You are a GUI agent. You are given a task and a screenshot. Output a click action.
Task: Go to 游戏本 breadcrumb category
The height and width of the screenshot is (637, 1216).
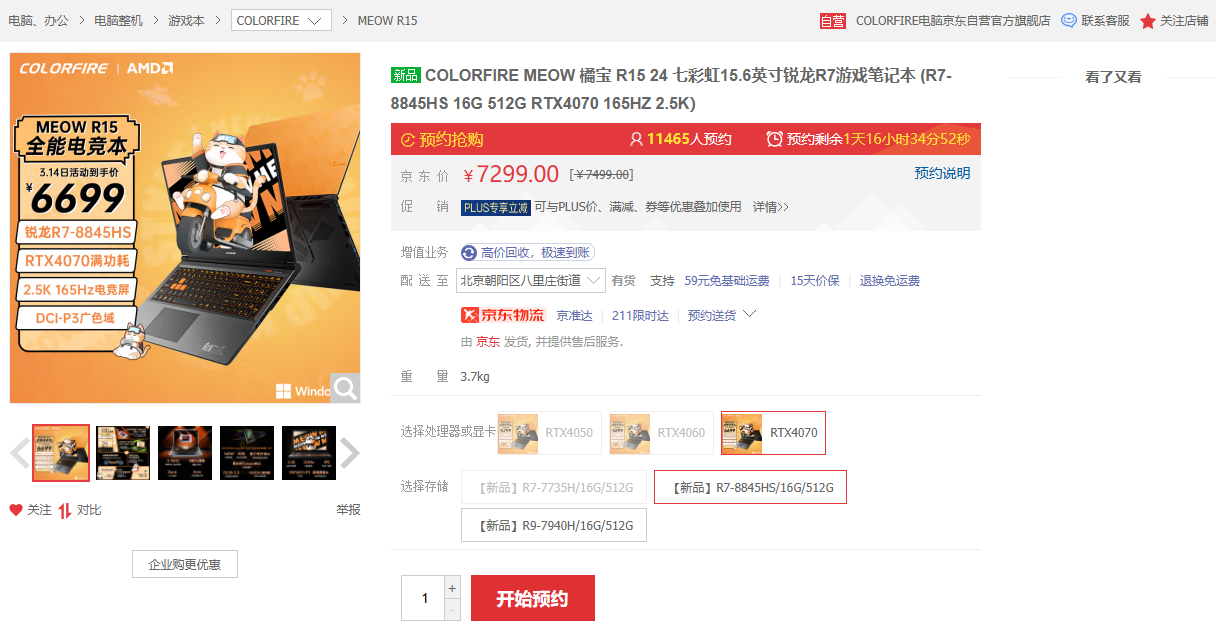click(186, 20)
